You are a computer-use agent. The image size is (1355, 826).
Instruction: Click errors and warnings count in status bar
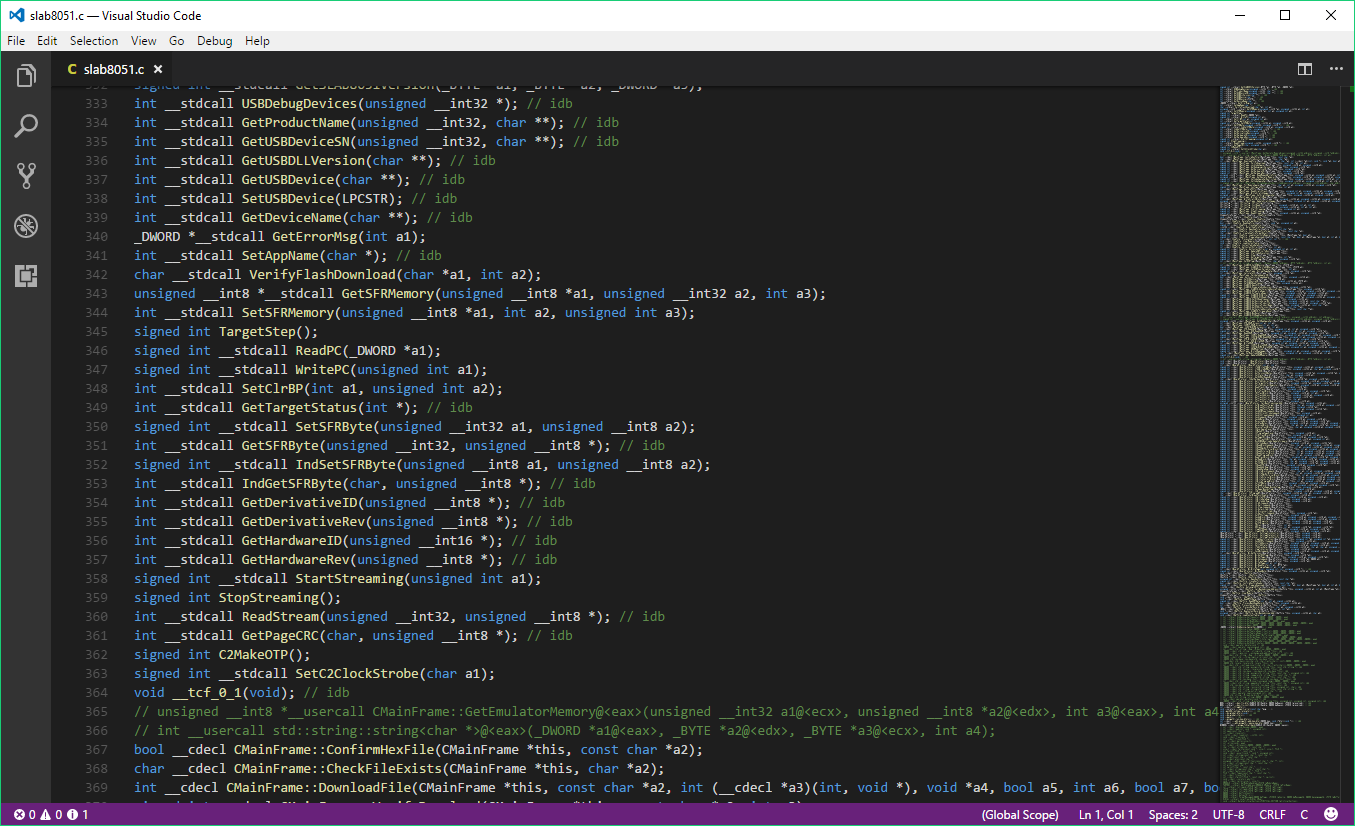51,814
